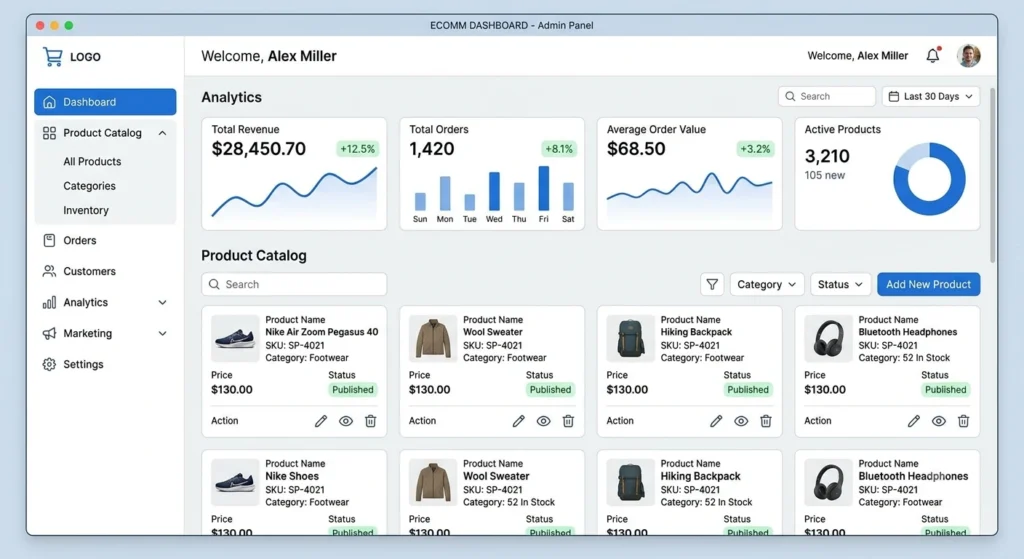
Task: Open Inventory submenu item
Action: [86, 210]
